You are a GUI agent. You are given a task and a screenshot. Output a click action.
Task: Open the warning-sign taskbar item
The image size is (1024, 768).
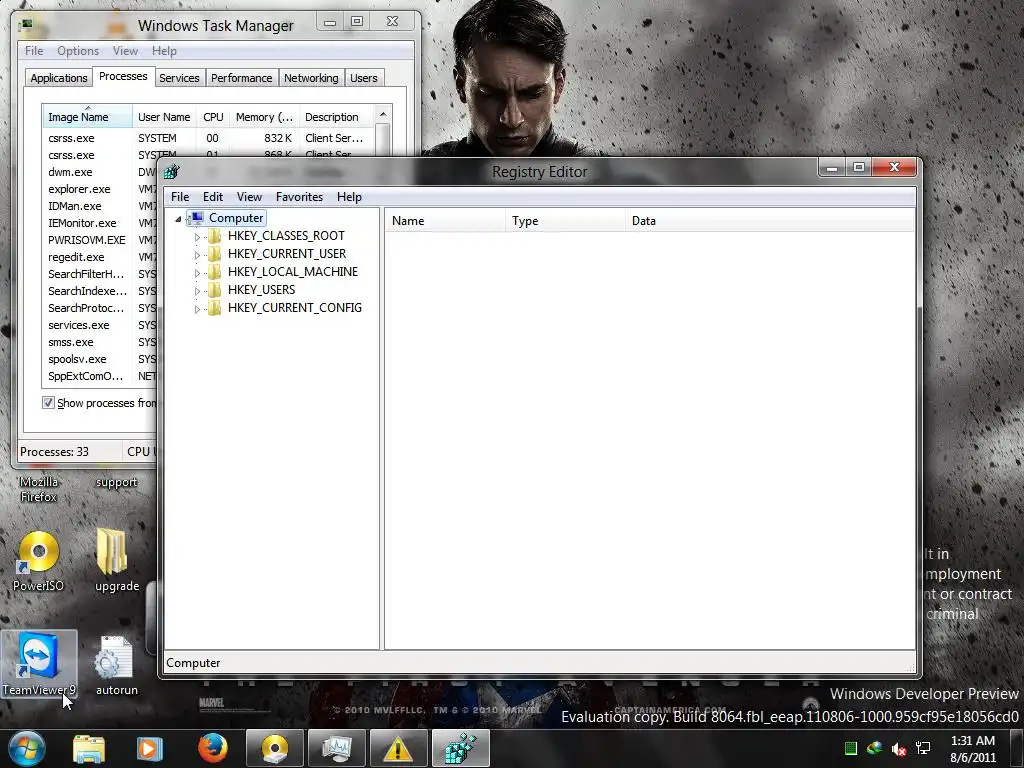(x=398, y=748)
